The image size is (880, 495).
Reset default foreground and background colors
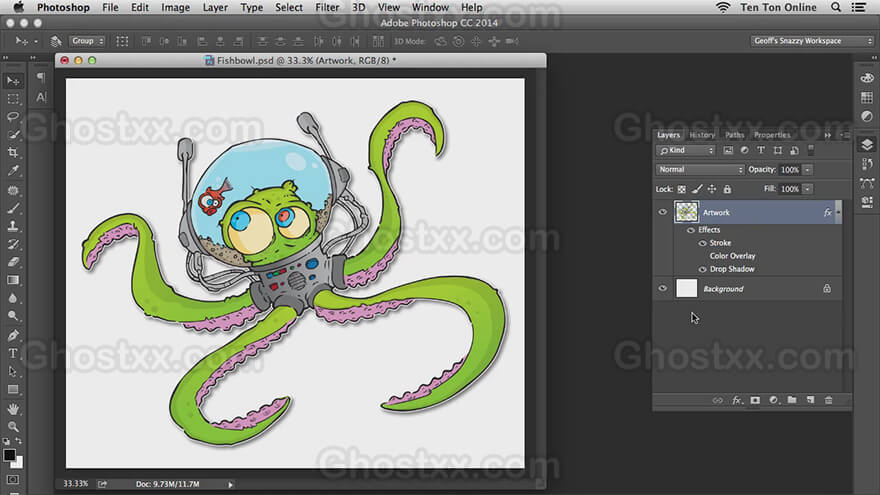(x=6, y=442)
